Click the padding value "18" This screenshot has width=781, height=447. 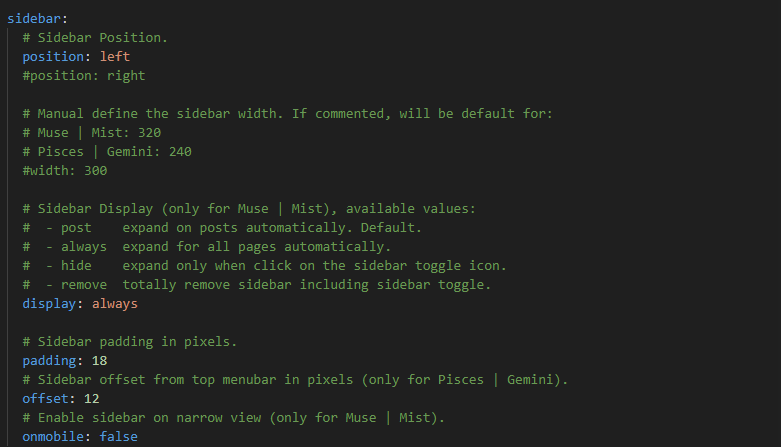coord(99,360)
